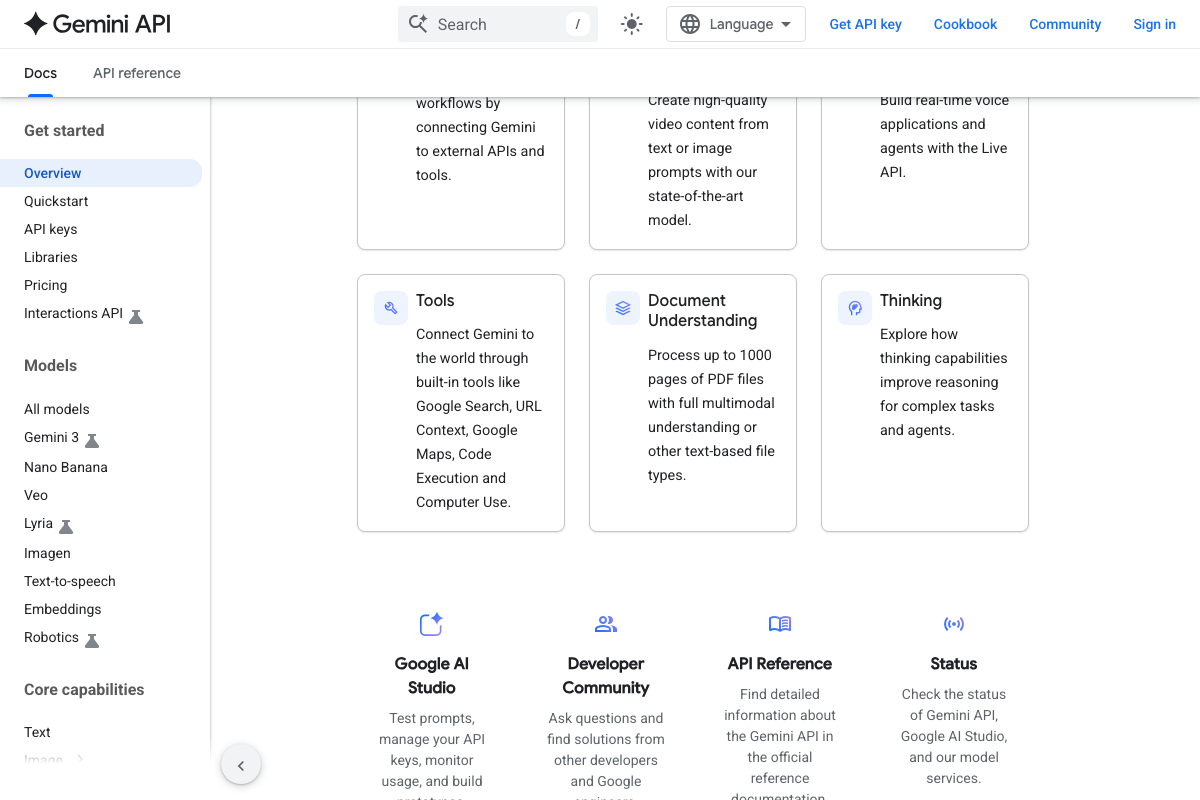
Task: Click the API Reference book icon
Action: [x=779, y=623]
